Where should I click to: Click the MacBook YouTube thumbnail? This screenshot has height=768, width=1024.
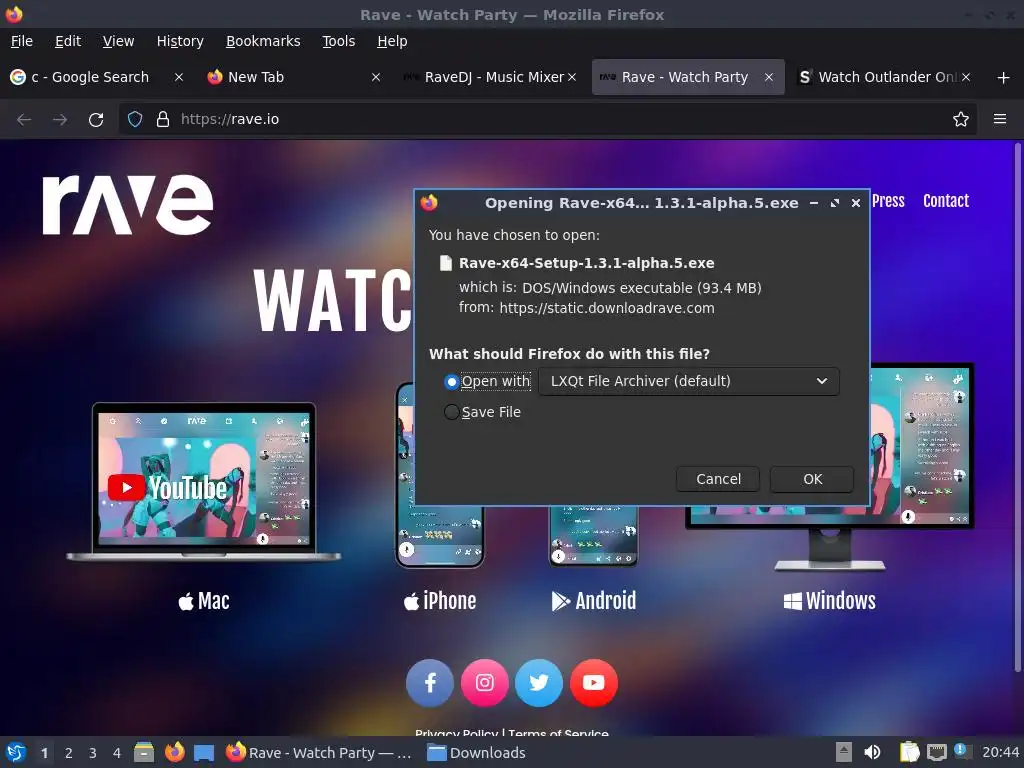tap(204, 482)
